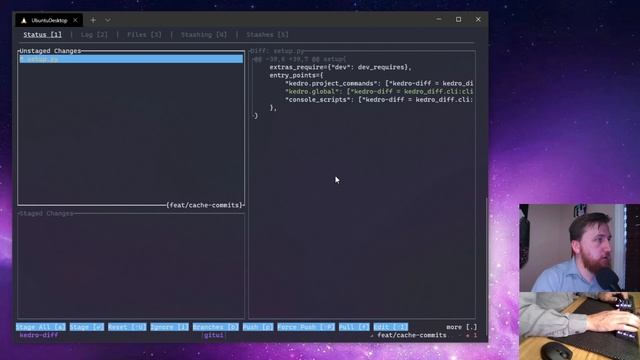This screenshot has width=640, height=360.
Task: Switch to the Status [1] tab
Action: pyautogui.click(x=42, y=35)
